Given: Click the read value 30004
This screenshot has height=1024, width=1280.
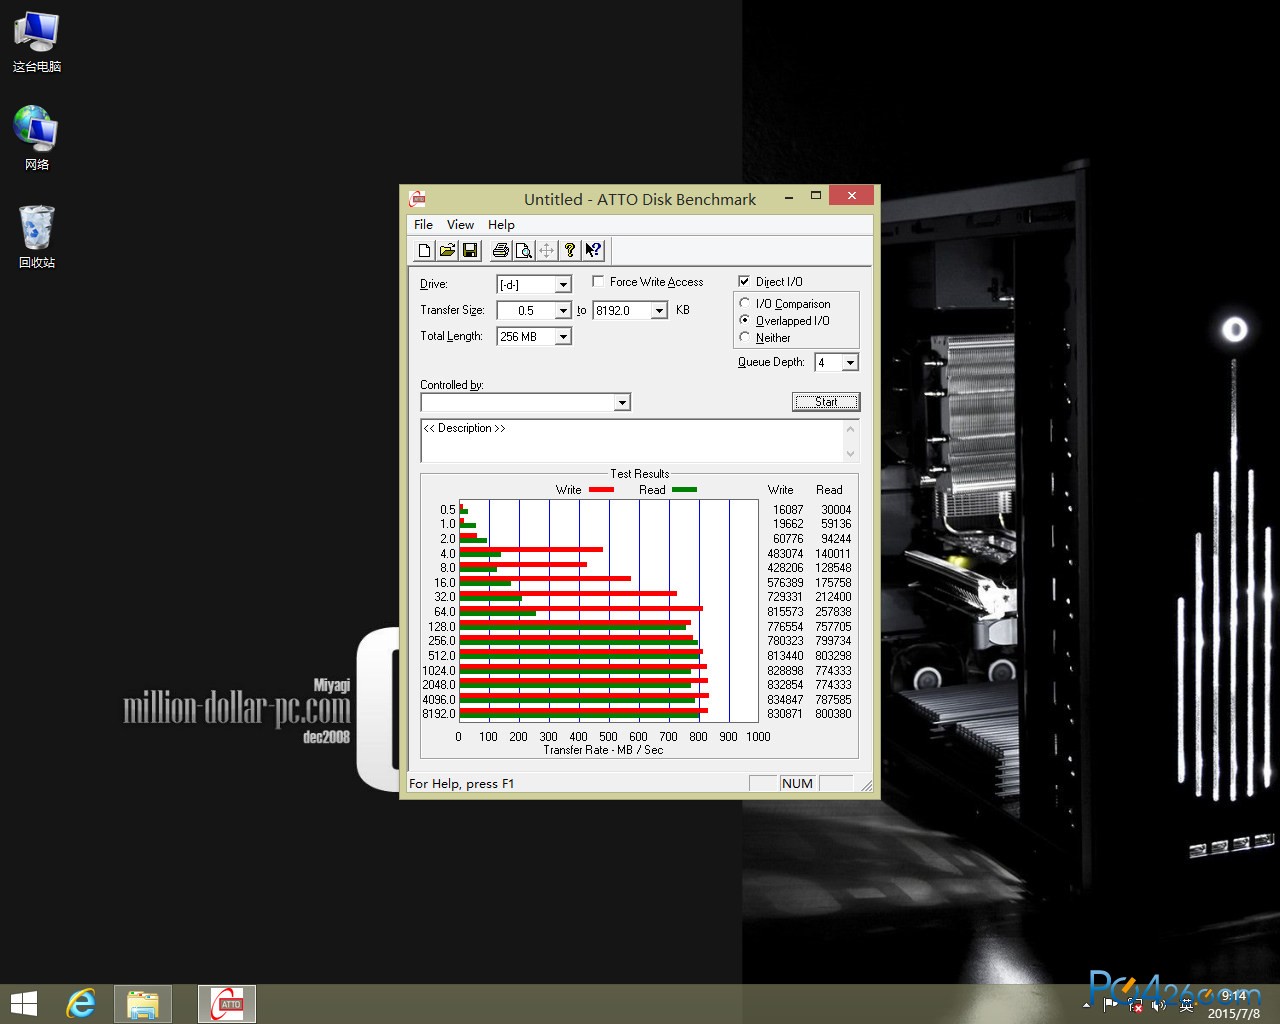Looking at the screenshot, I should click(x=836, y=510).
